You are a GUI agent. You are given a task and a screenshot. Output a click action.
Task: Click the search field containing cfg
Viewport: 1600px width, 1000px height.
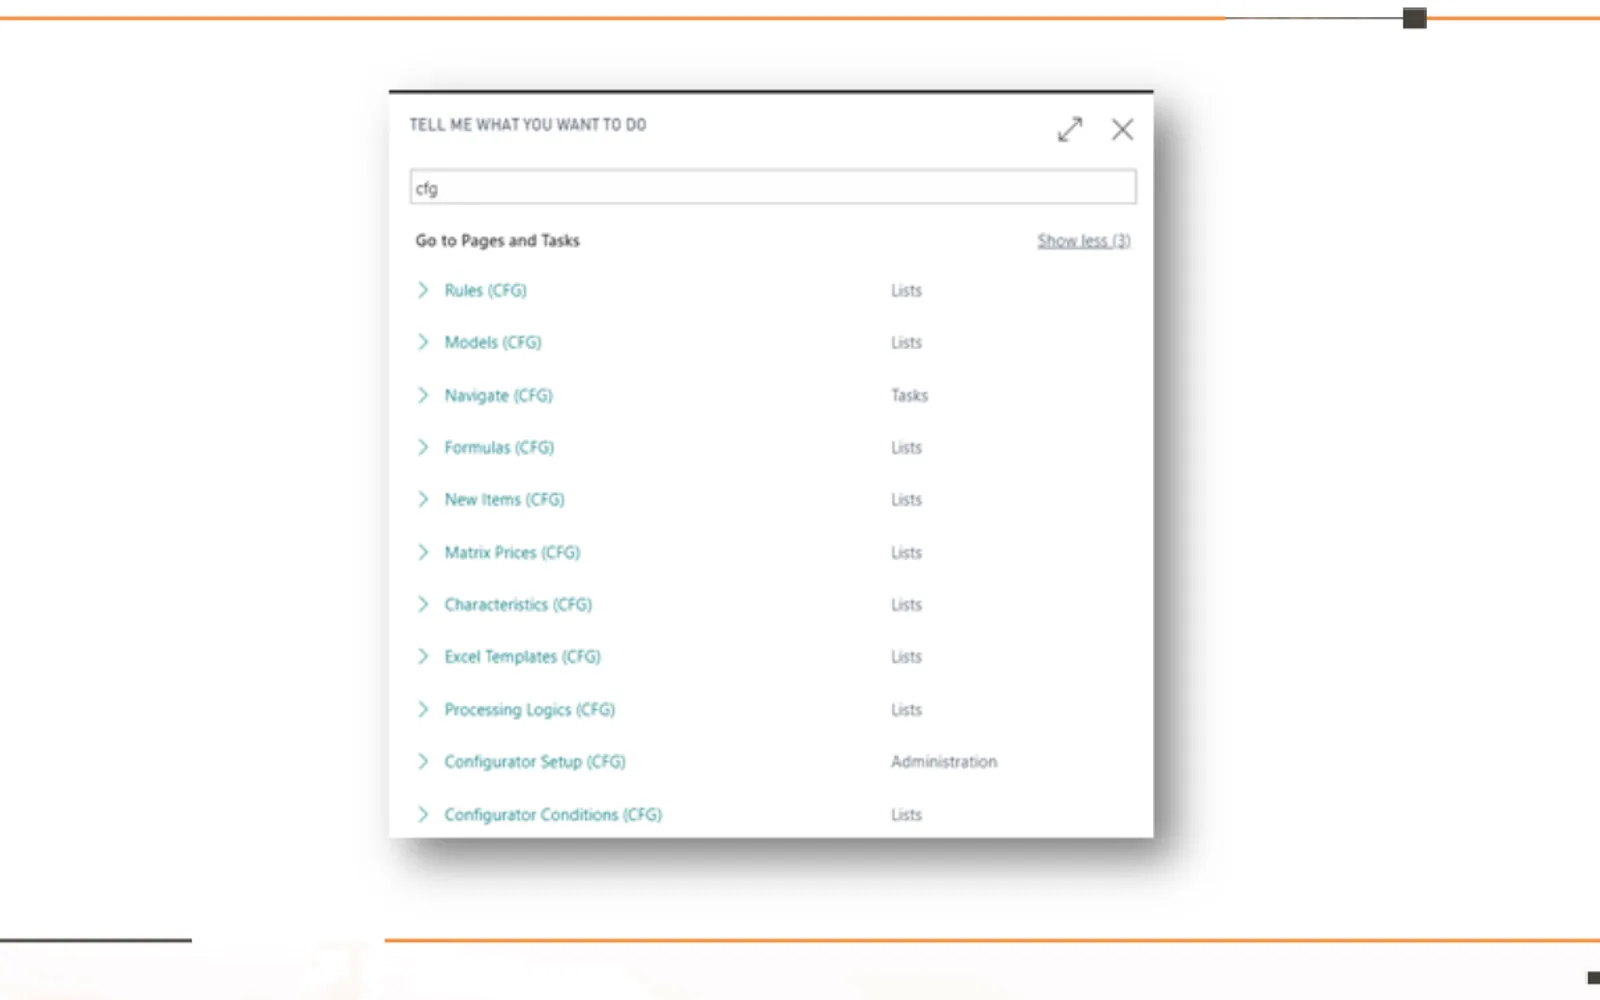pos(773,187)
